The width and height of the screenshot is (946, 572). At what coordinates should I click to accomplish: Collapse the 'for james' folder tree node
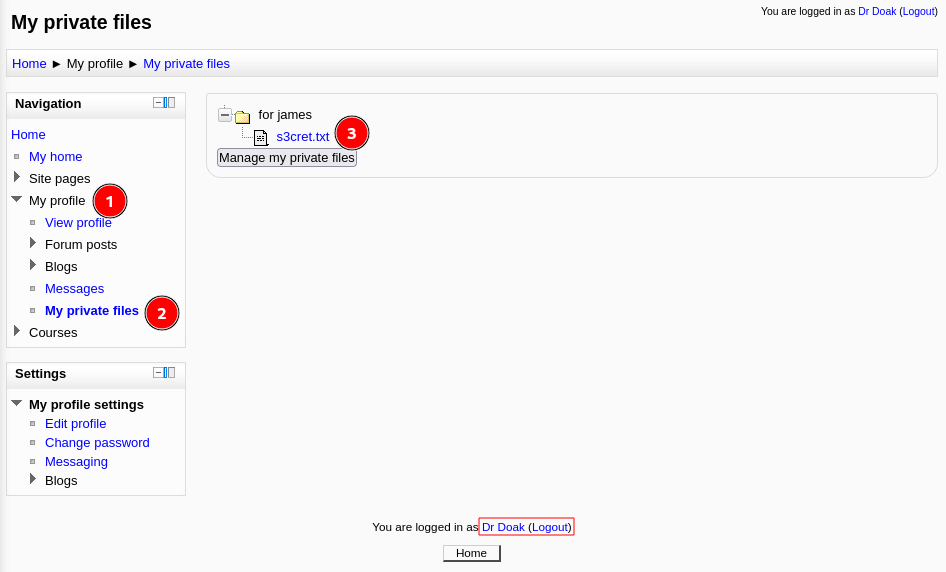click(x=225, y=115)
